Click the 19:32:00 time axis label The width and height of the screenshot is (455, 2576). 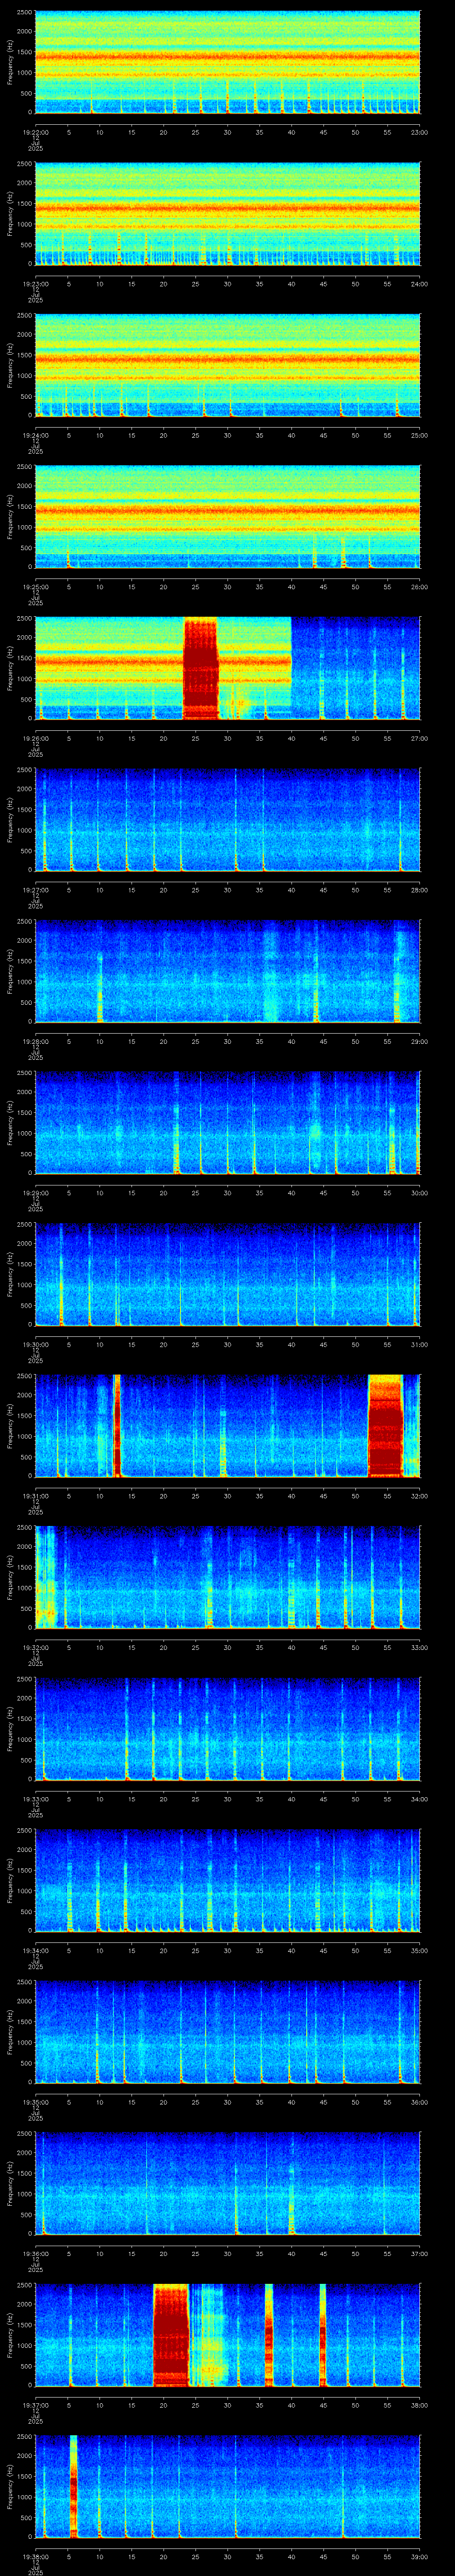(35, 1647)
